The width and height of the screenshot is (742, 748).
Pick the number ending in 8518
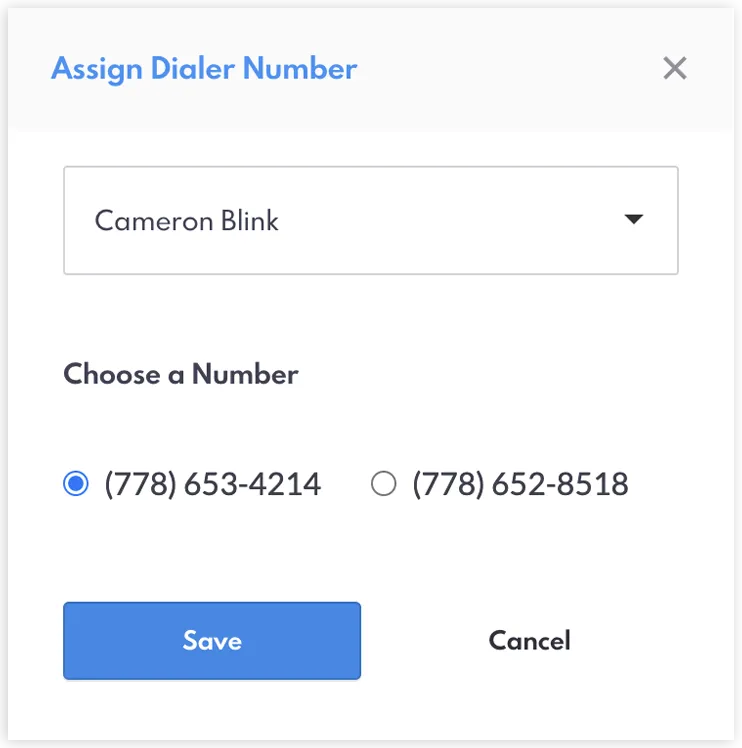(384, 483)
